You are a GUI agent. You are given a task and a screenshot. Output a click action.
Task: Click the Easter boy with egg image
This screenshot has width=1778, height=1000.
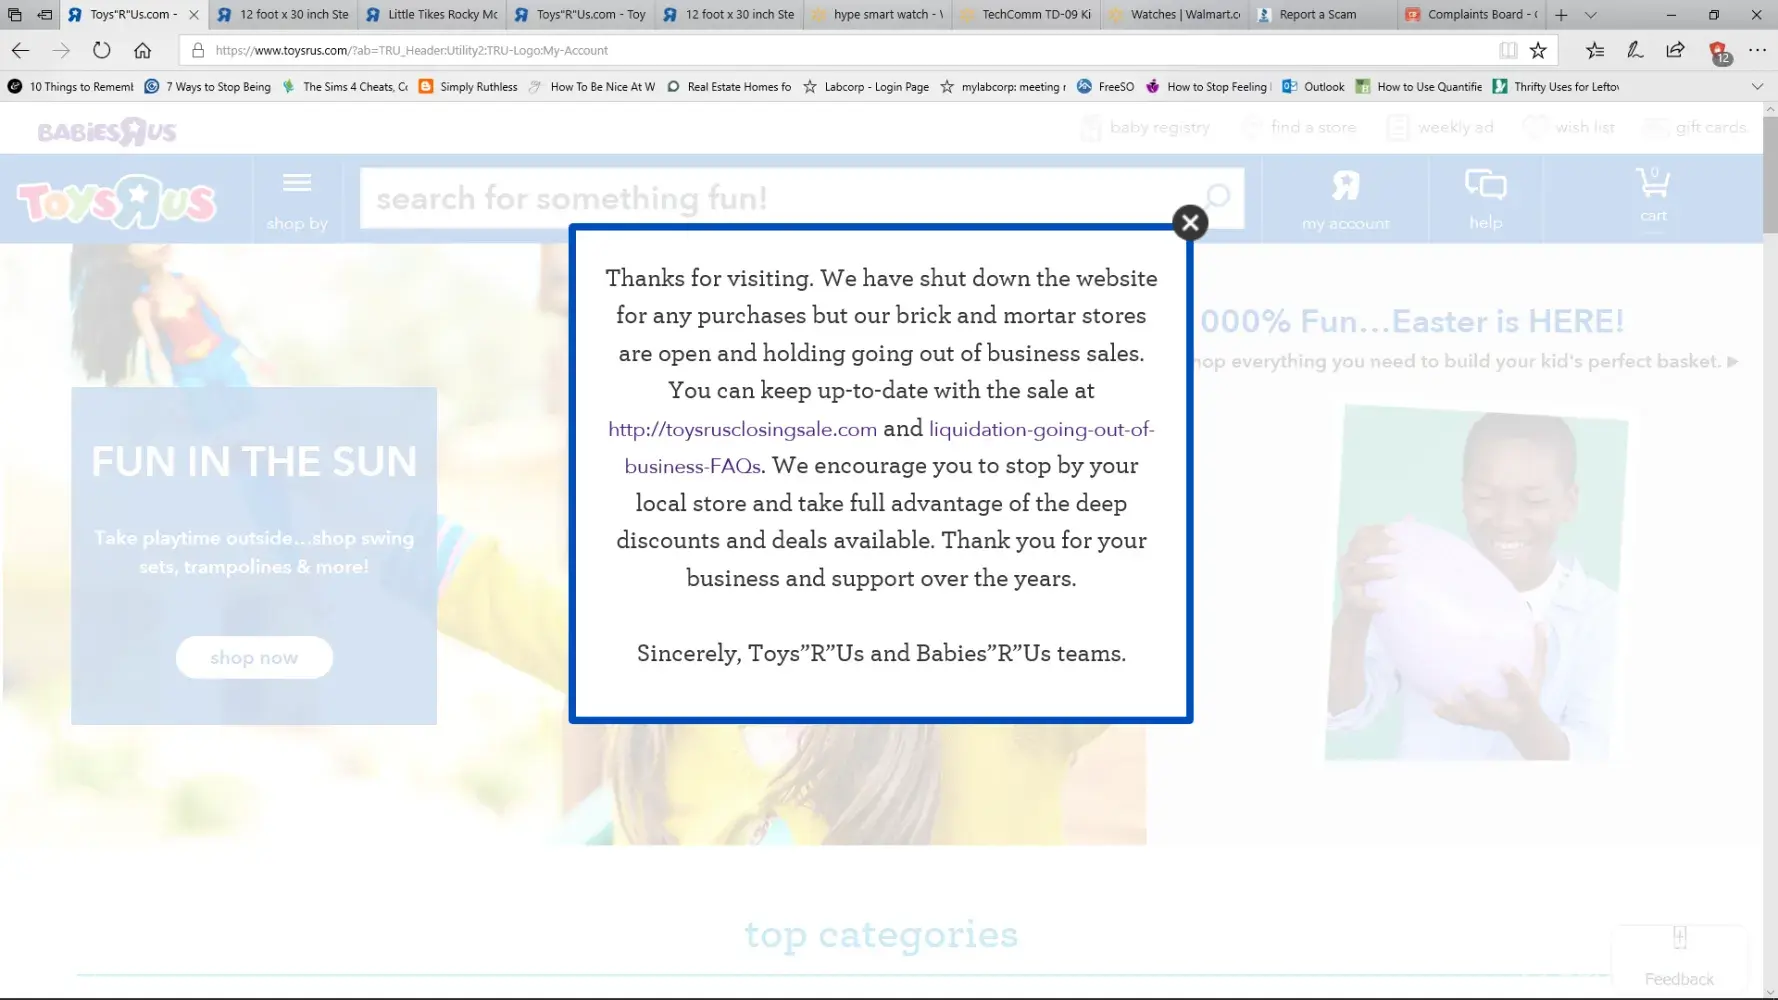coord(1476,582)
